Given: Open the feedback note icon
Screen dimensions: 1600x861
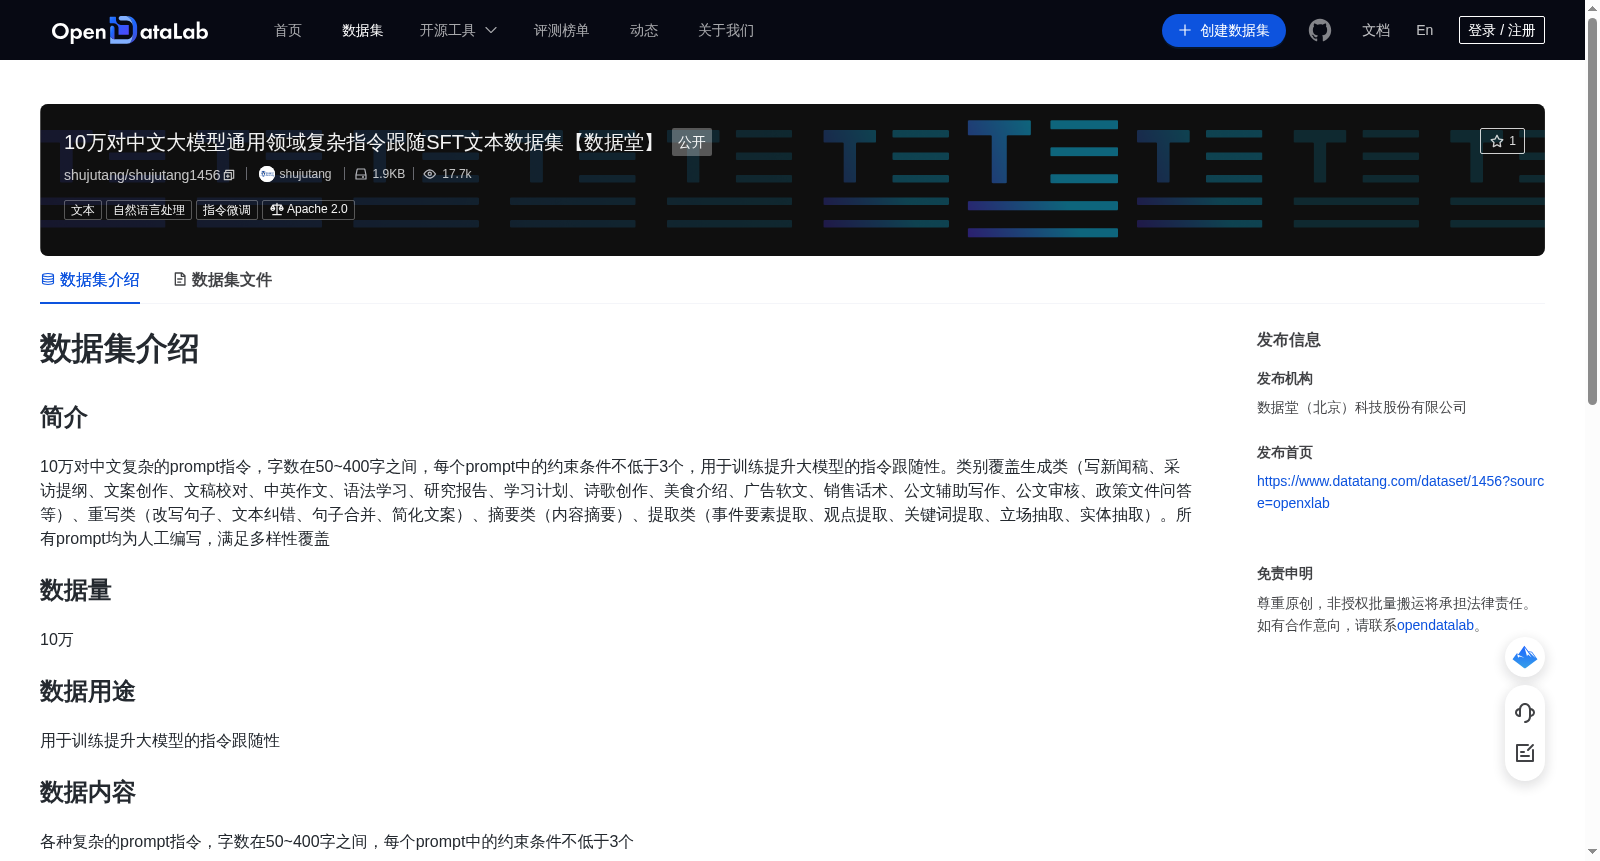Looking at the screenshot, I should click(1525, 753).
